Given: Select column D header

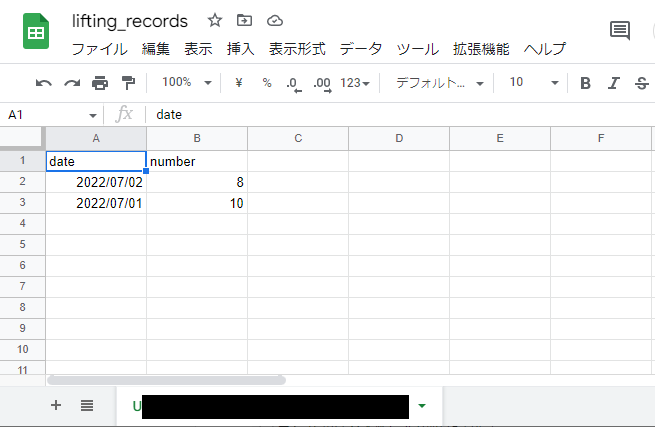Looking at the screenshot, I should pyautogui.click(x=399, y=138).
